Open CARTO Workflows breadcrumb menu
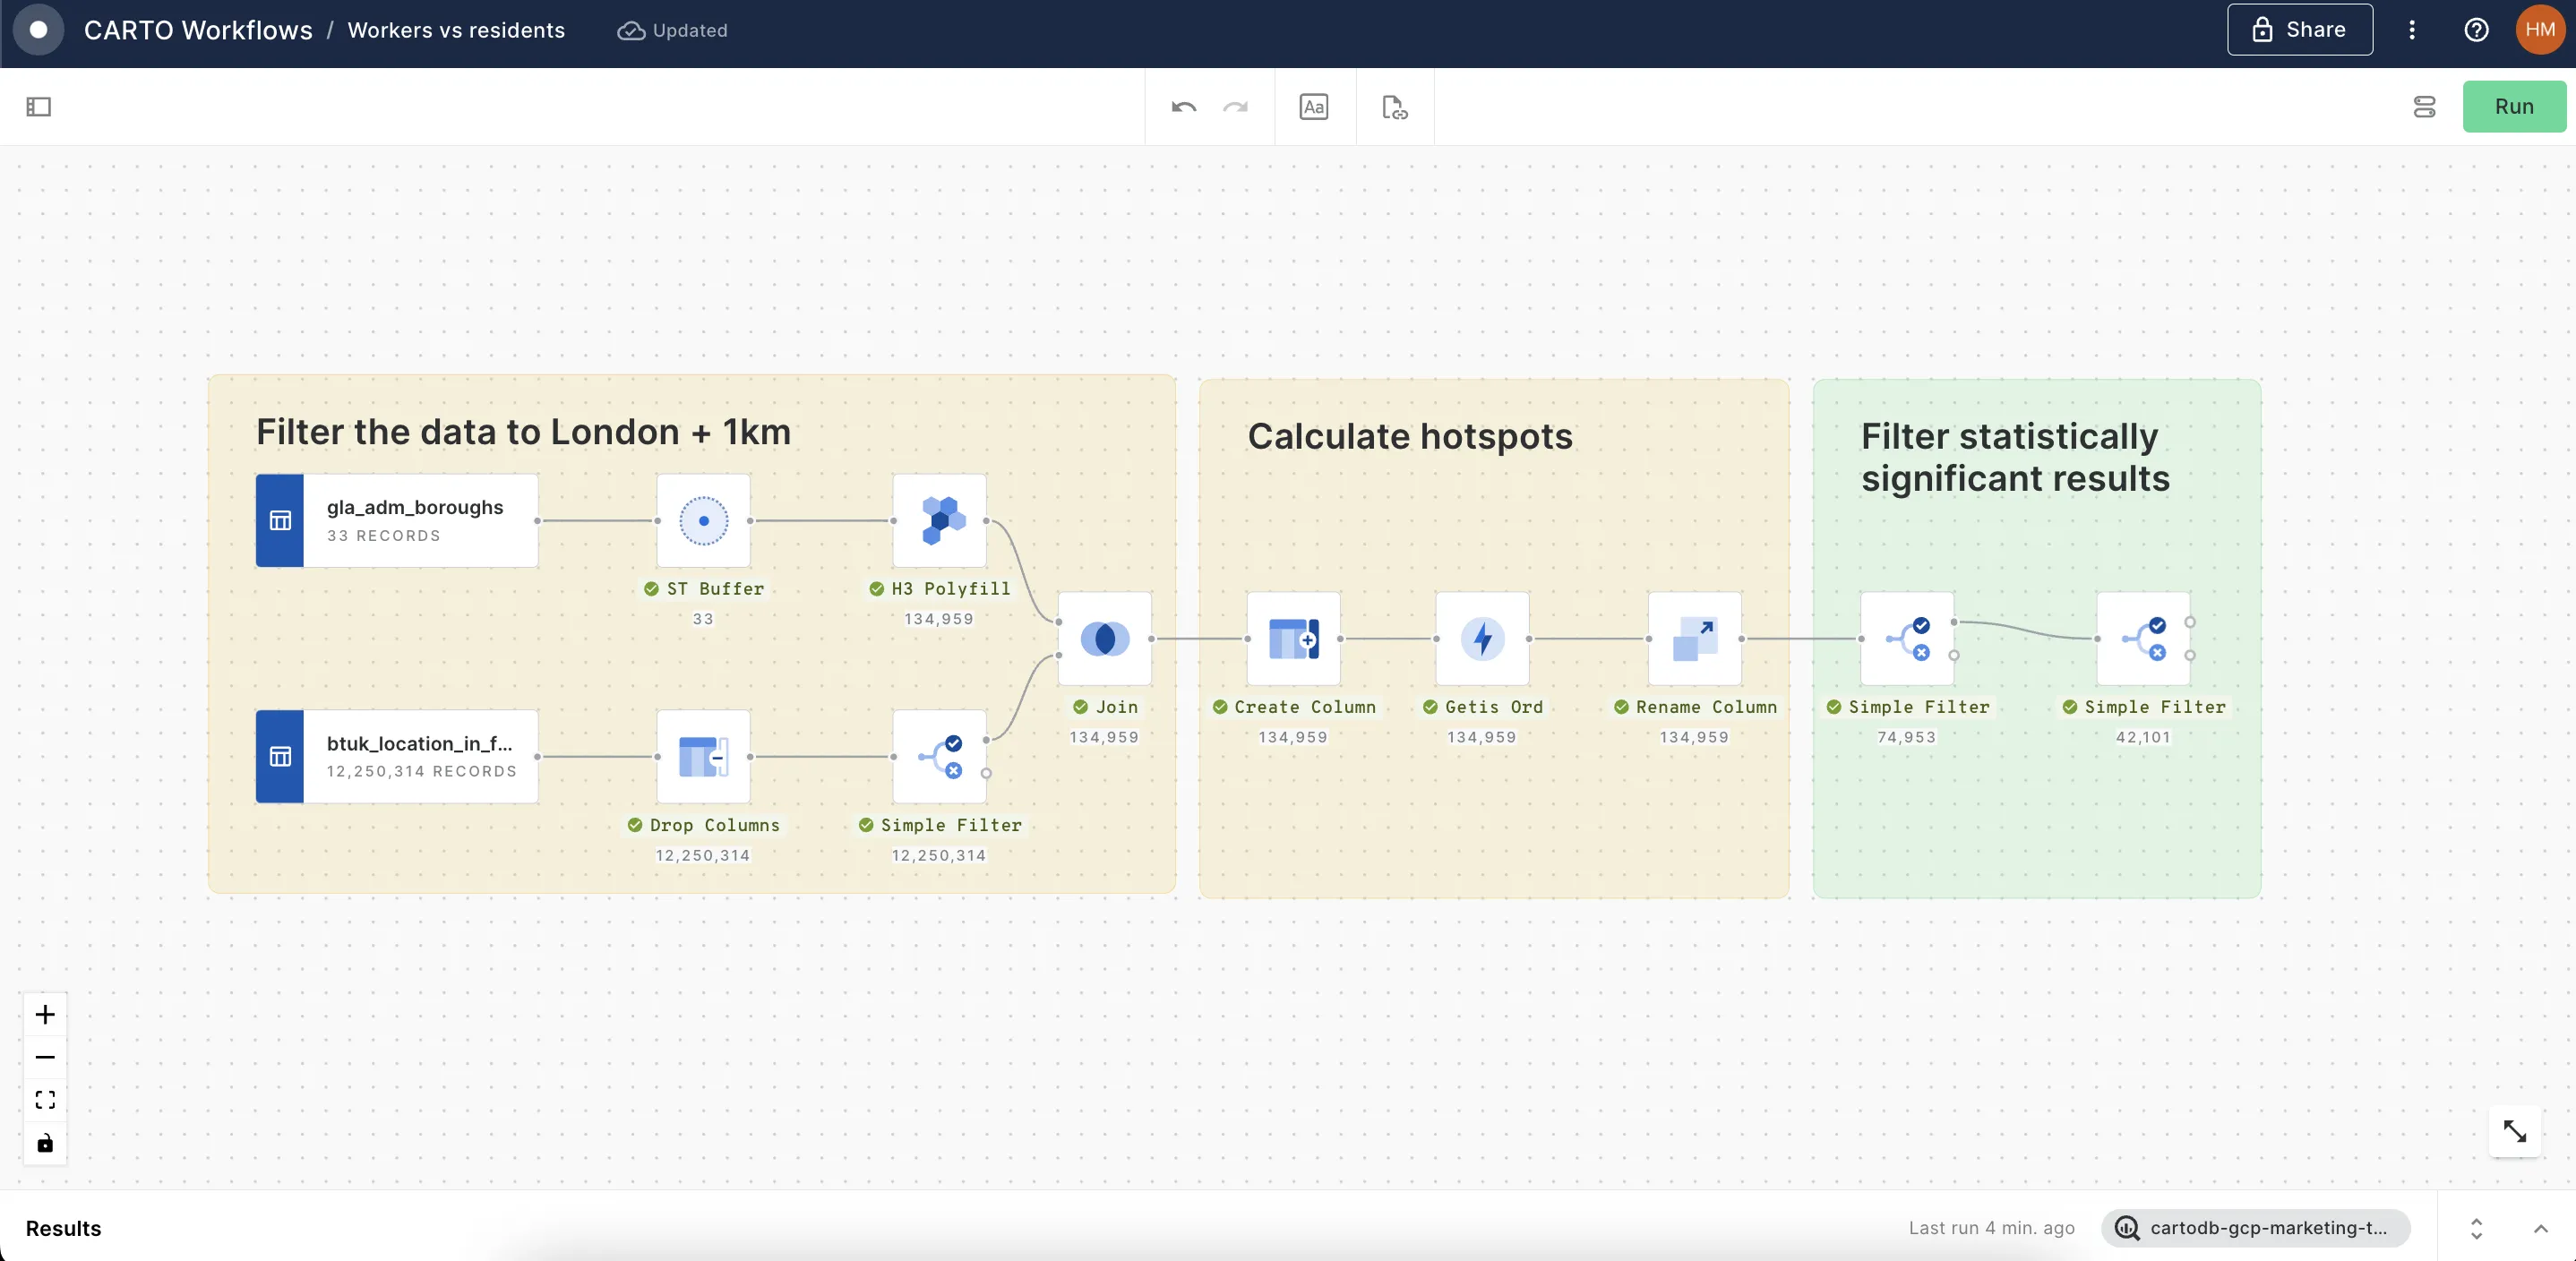The height and width of the screenshot is (1261, 2576). pyautogui.click(x=197, y=30)
